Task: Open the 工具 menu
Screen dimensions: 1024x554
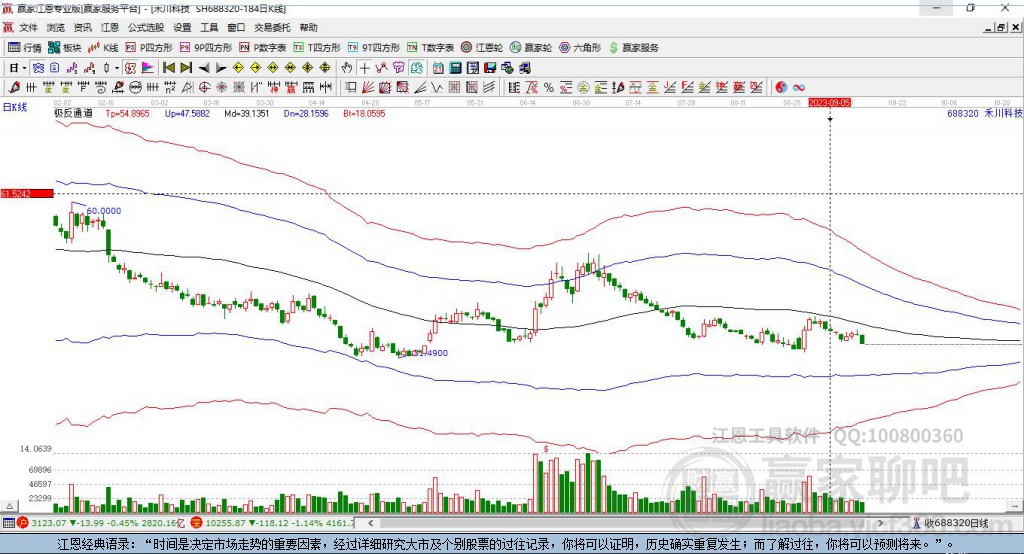Action: pos(209,27)
